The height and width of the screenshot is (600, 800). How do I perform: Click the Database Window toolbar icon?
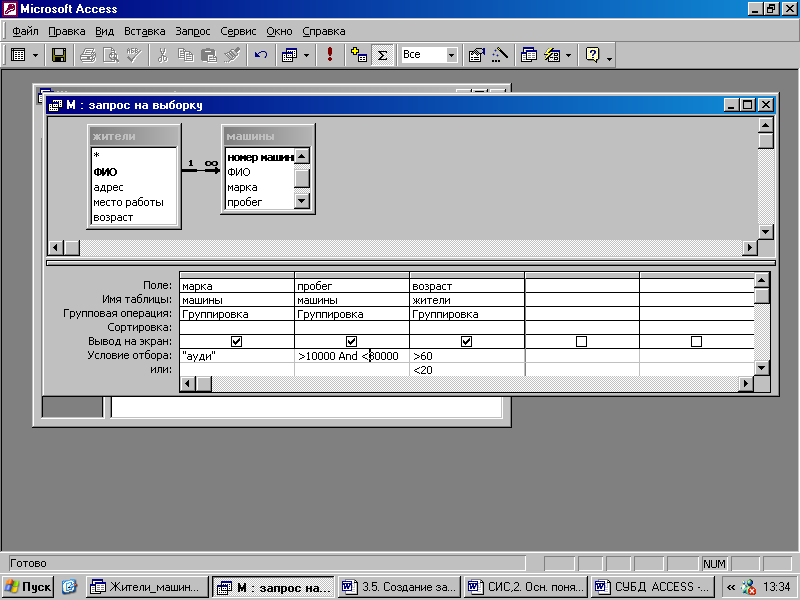coord(529,55)
